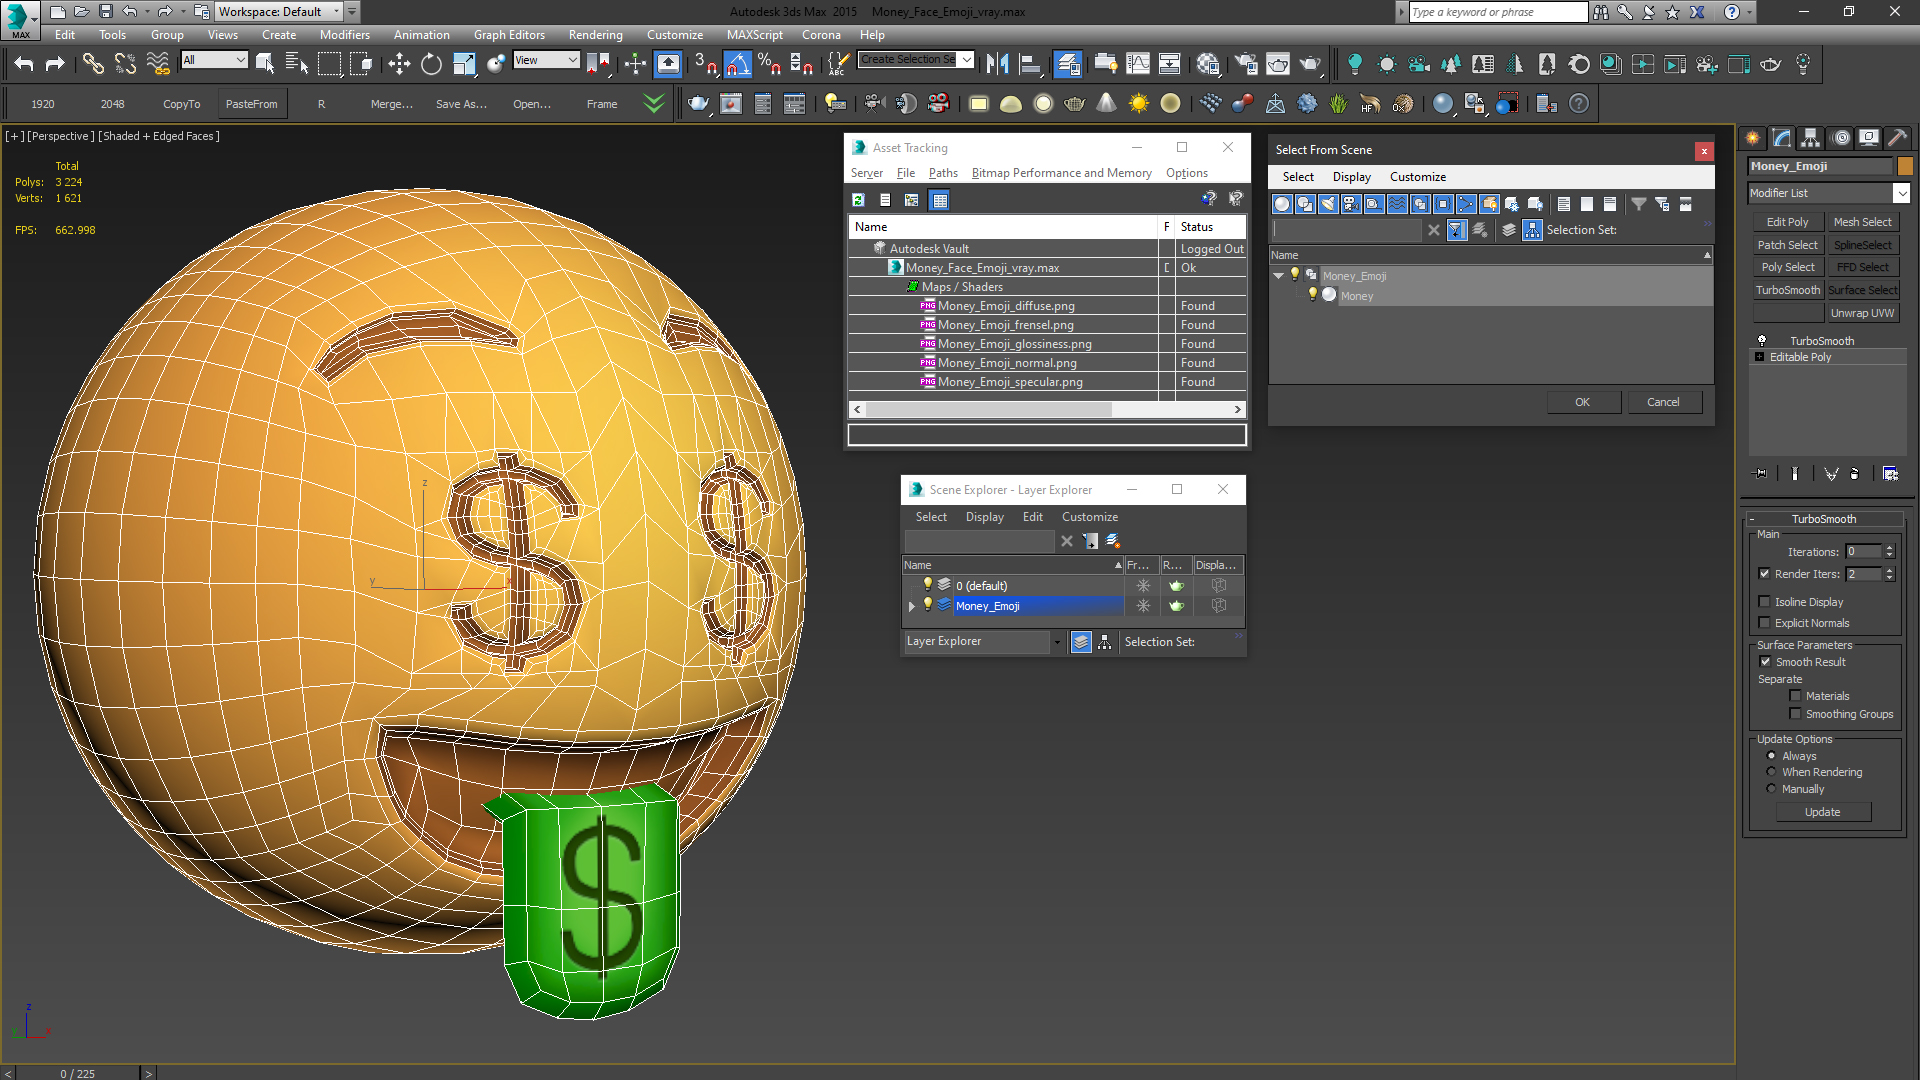Open Select by Name tool
Viewport: 1920px width, 1080px height.
coord(297,64)
